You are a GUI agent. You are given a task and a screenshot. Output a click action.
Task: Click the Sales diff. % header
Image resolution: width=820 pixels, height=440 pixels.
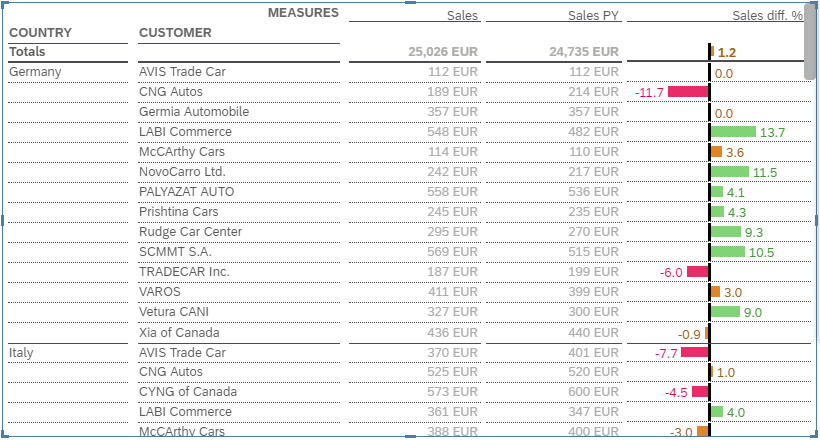(767, 16)
